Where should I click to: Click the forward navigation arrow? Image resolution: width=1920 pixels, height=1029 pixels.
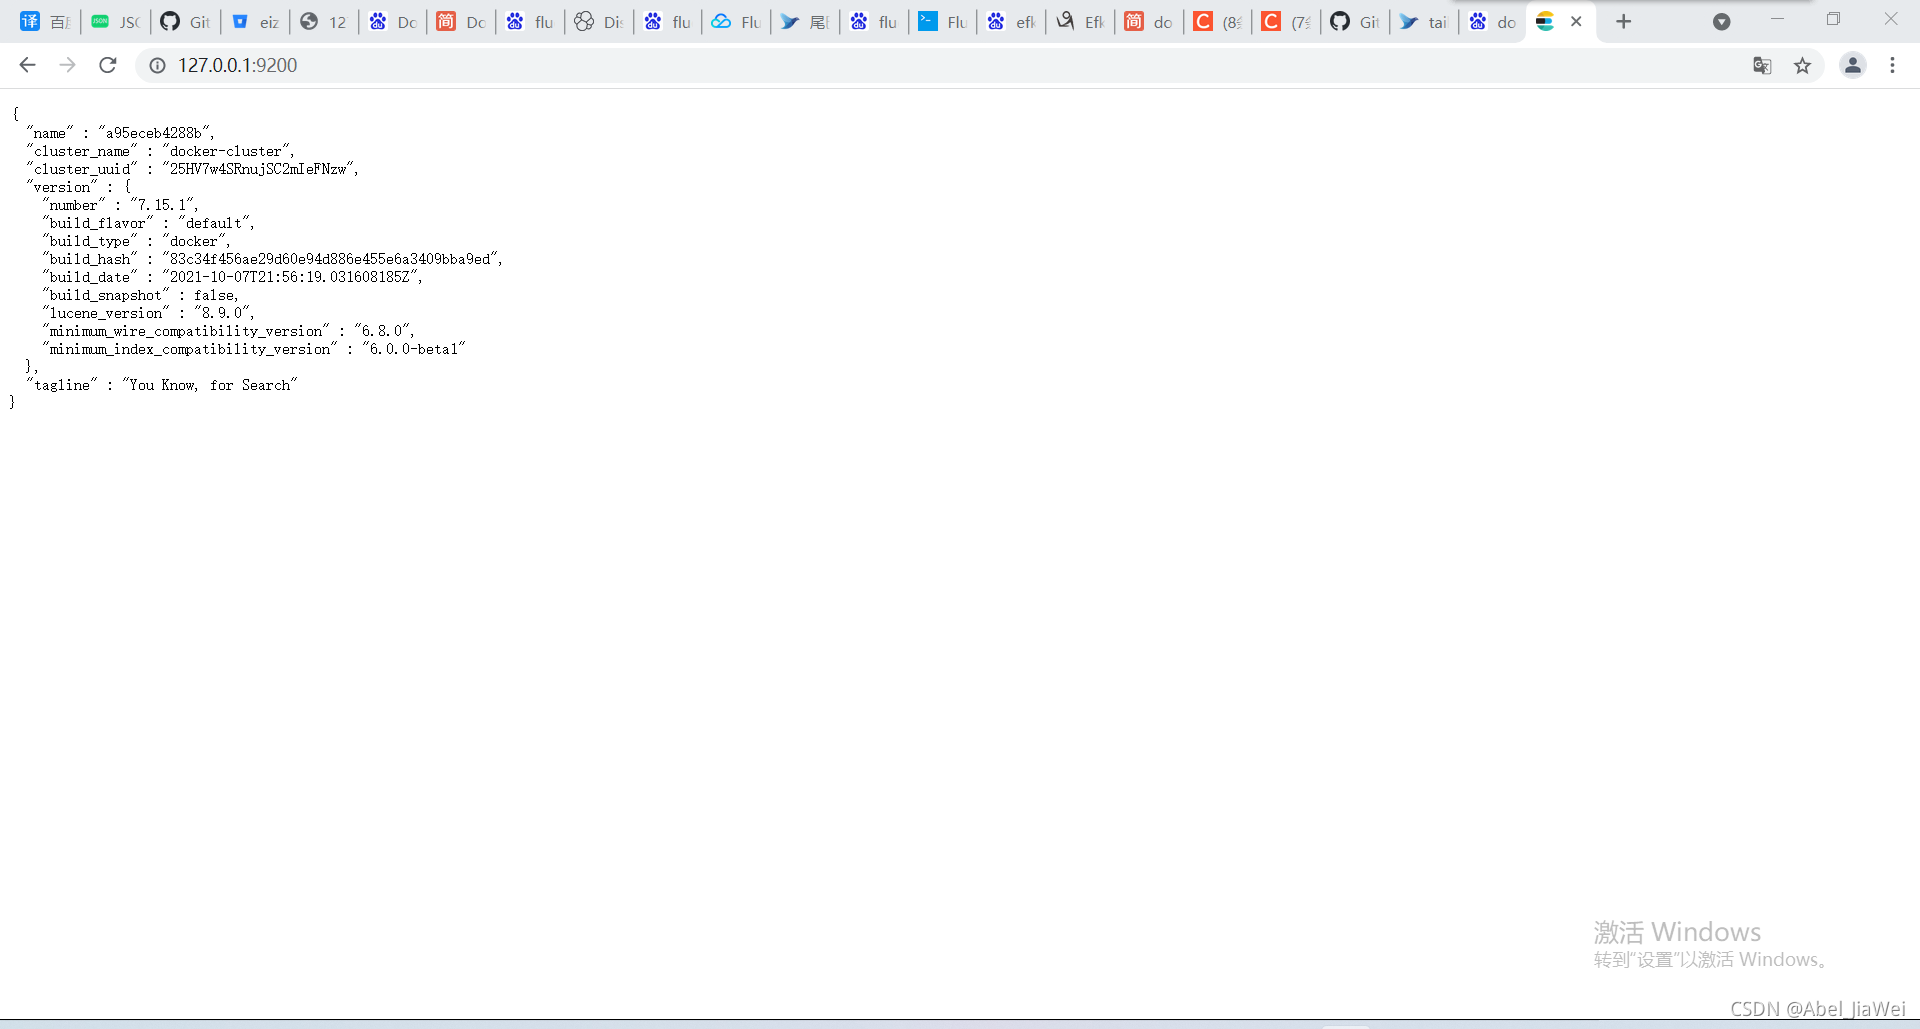point(67,65)
